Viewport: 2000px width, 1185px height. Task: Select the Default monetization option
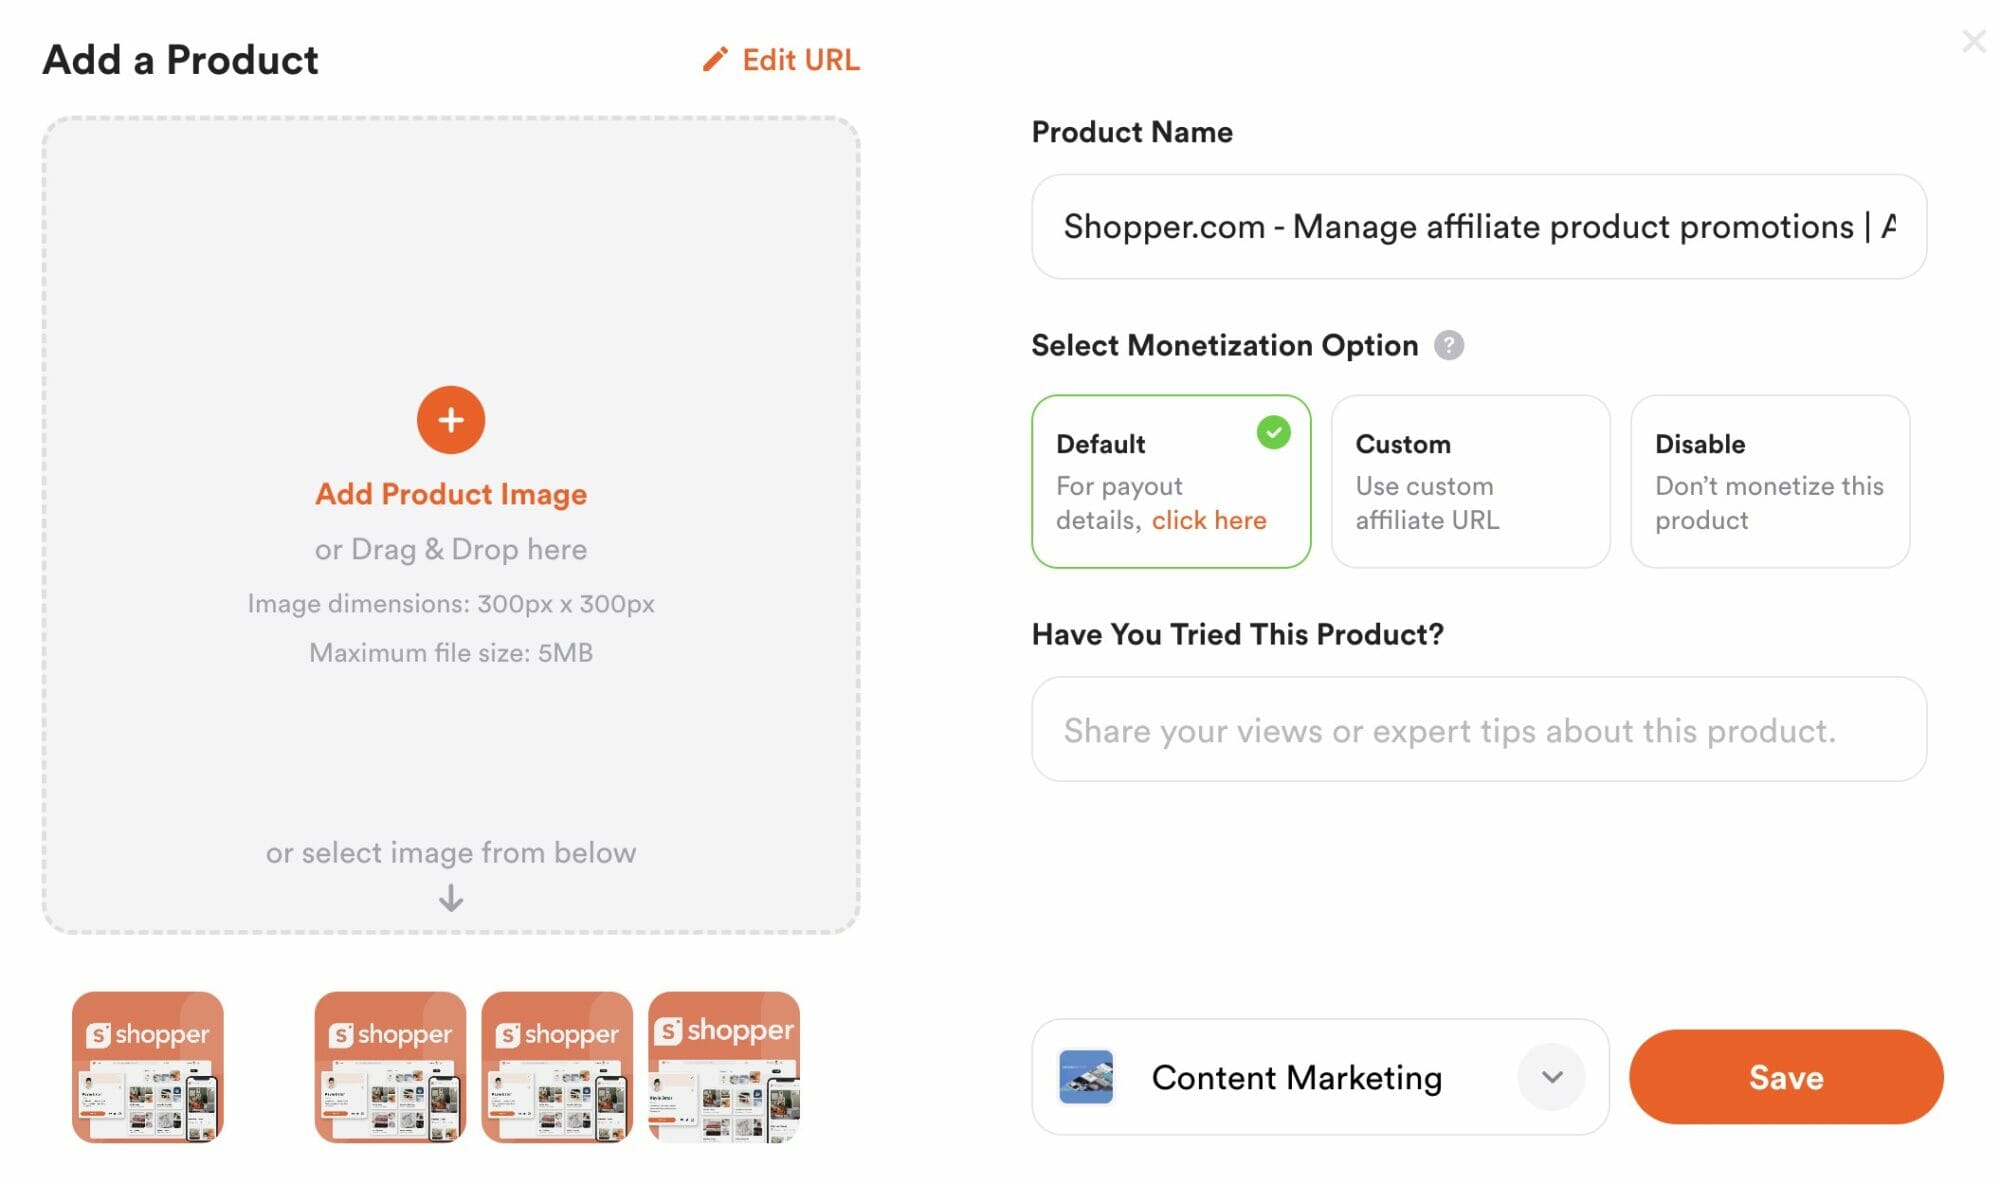1171,481
